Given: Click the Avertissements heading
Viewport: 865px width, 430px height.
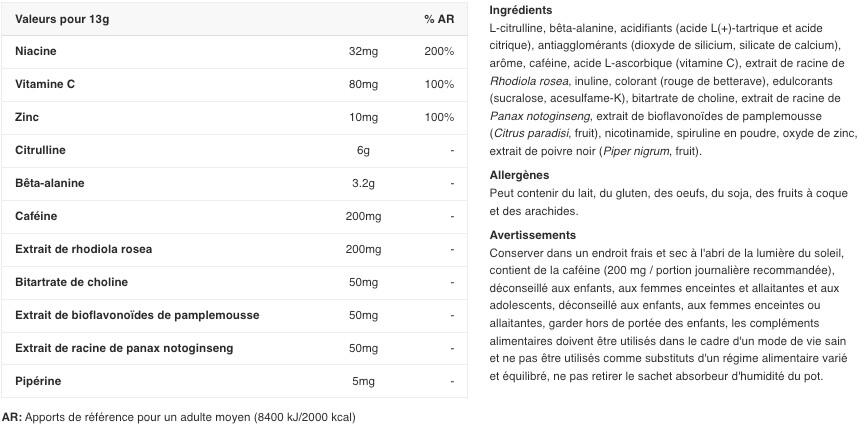Looking at the screenshot, I should 533,235.
